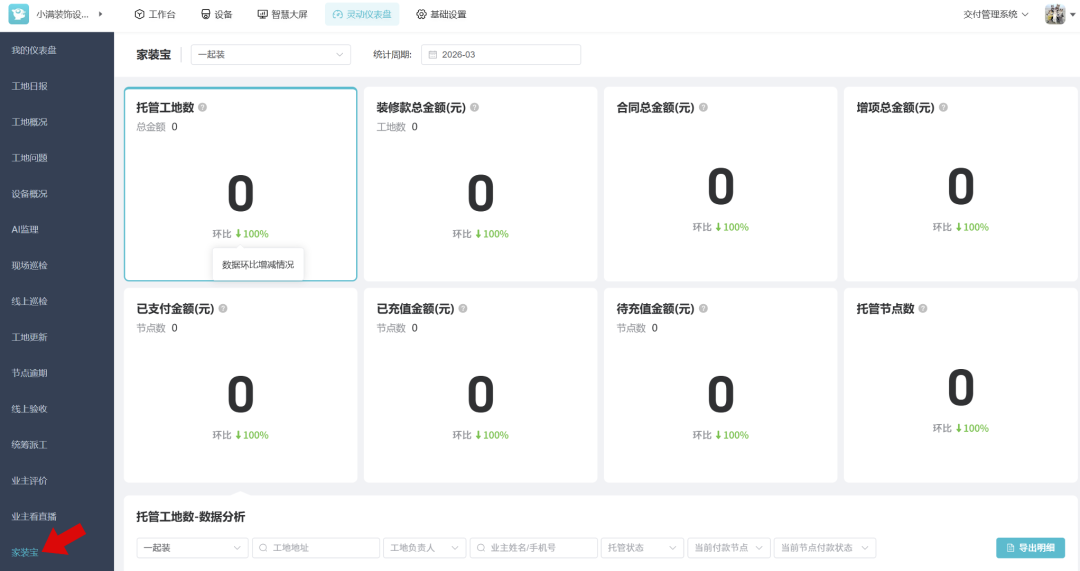Open the 基础设置 top menu
This screenshot has height=571, width=1080.
[441, 14]
